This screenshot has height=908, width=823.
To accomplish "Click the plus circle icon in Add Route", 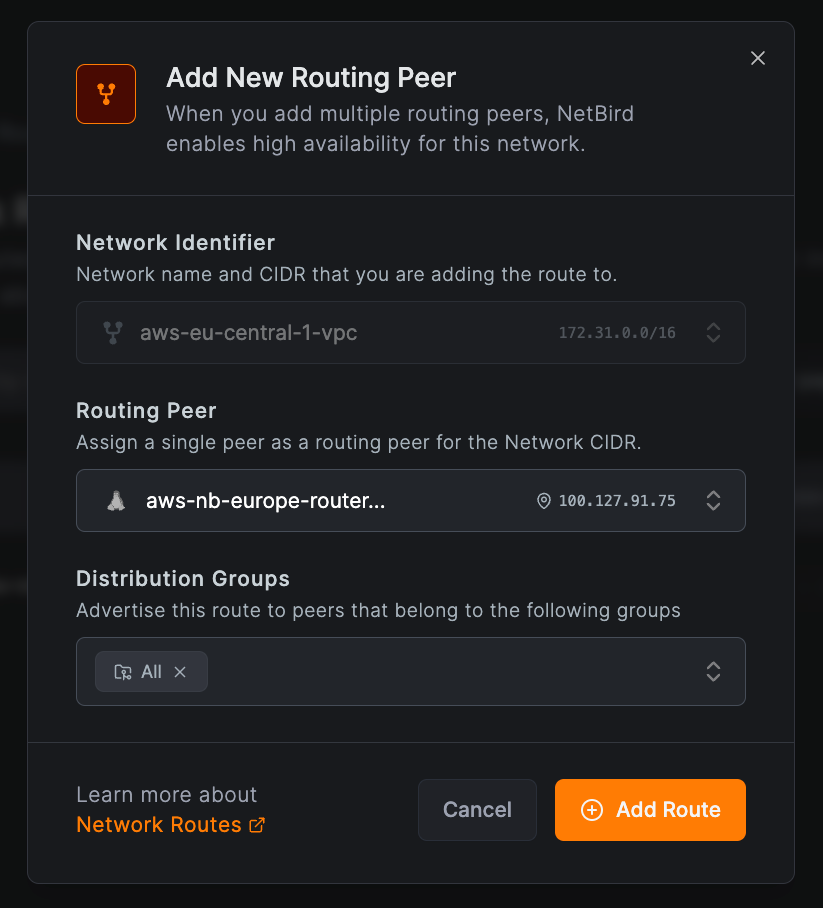I will [592, 810].
